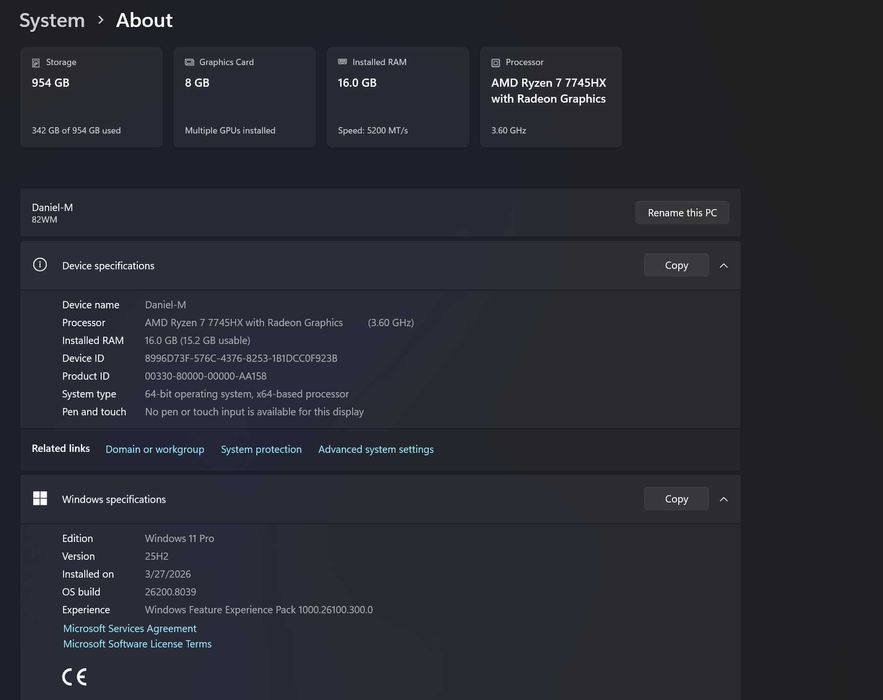Image resolution: width=883 pixels, height=700 pixels.
Task: Go back to System breadcrumb
Action: (x=52, y=20)
